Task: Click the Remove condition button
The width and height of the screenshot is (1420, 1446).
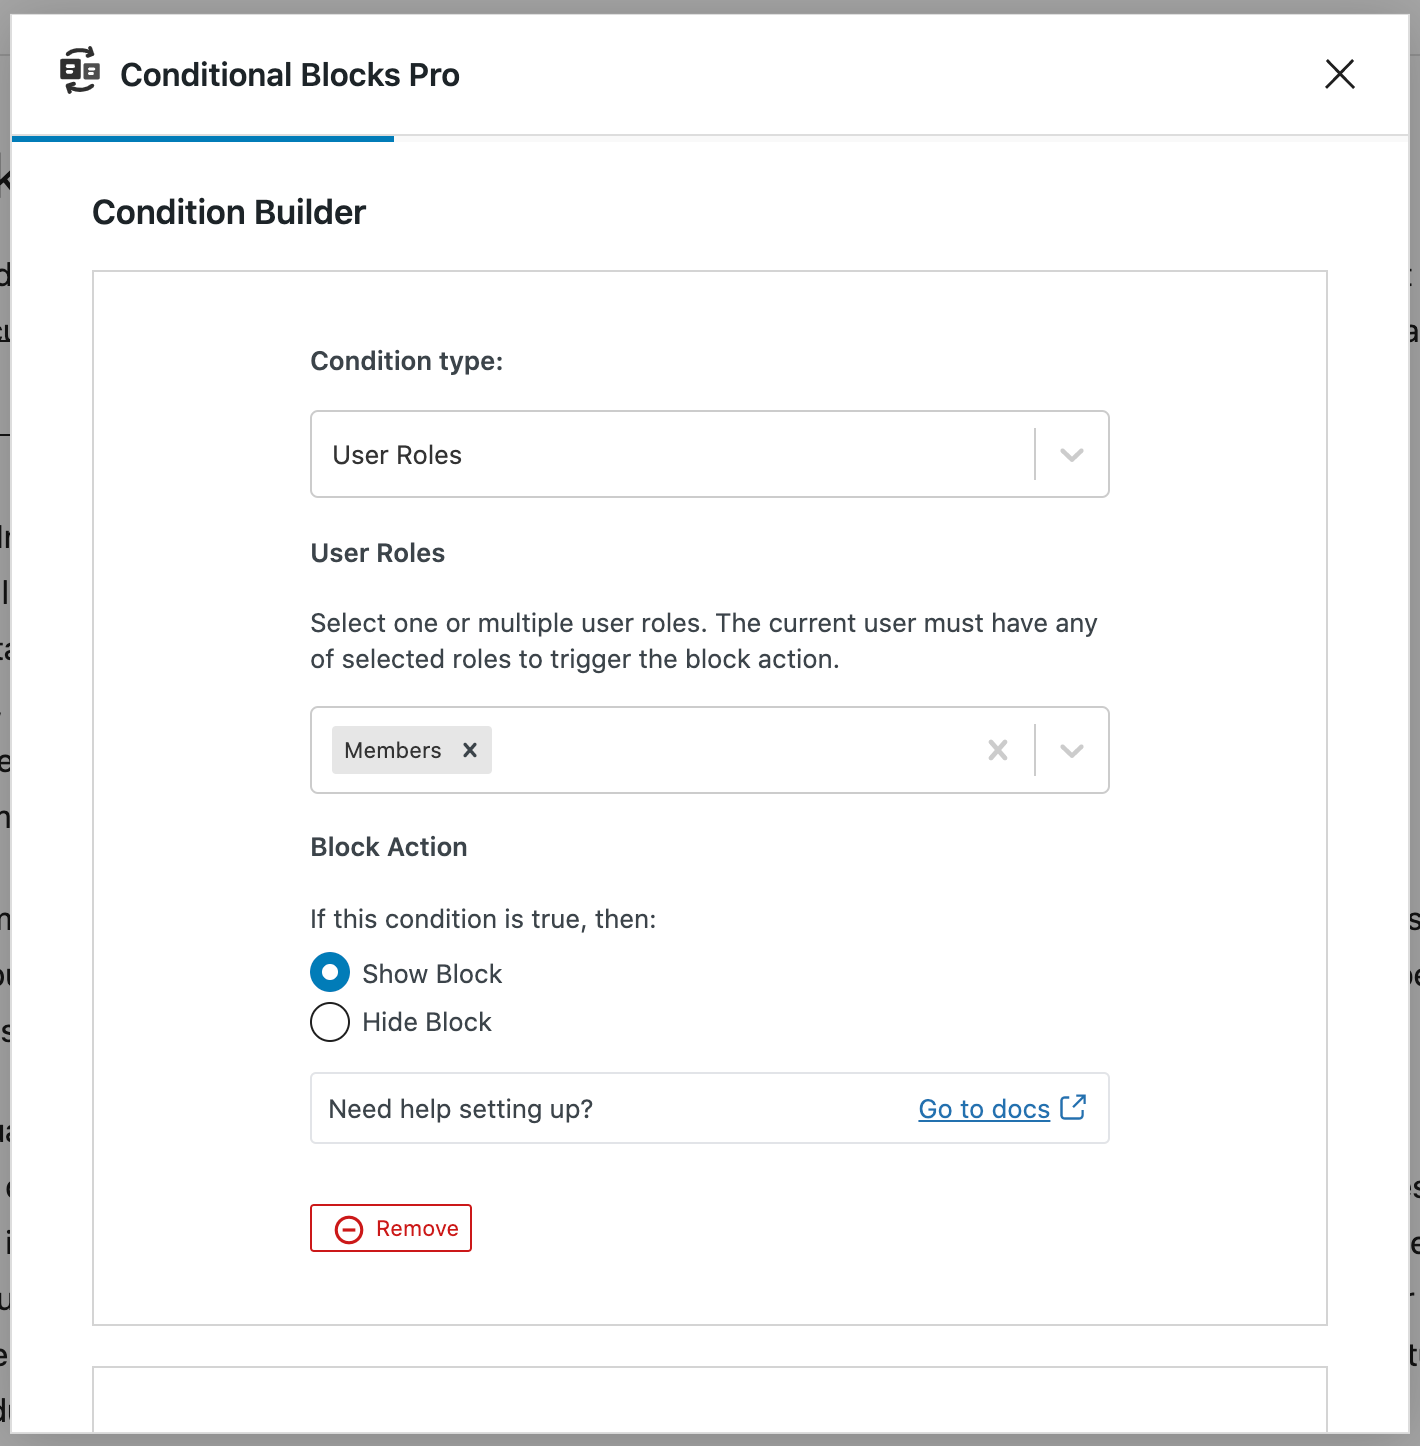Action: coord(391,1228)
